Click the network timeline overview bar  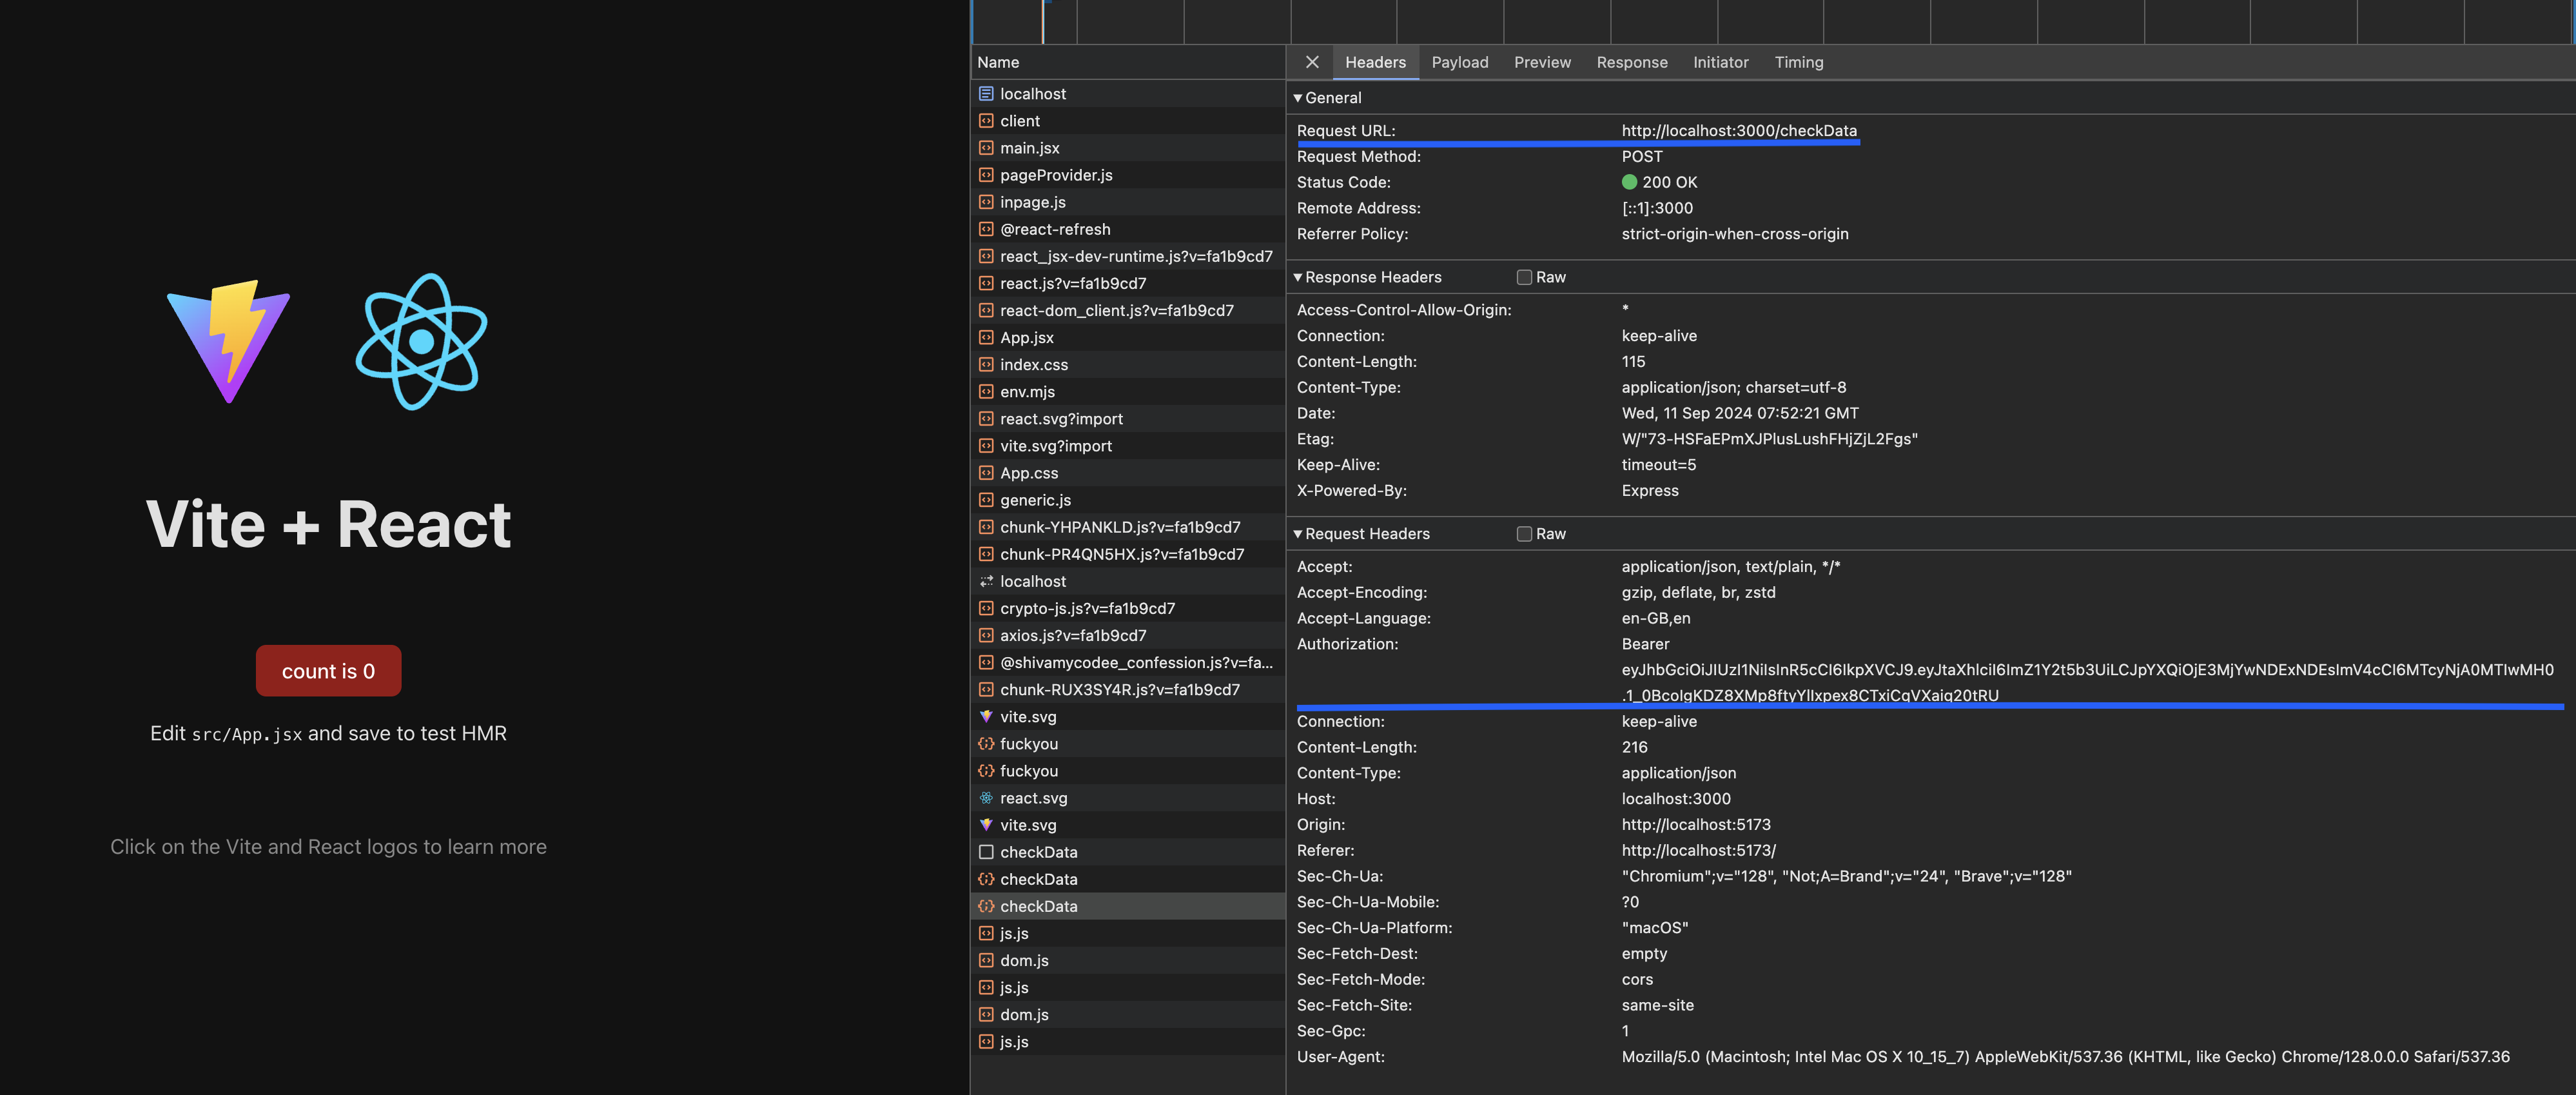click(1770, 21)
